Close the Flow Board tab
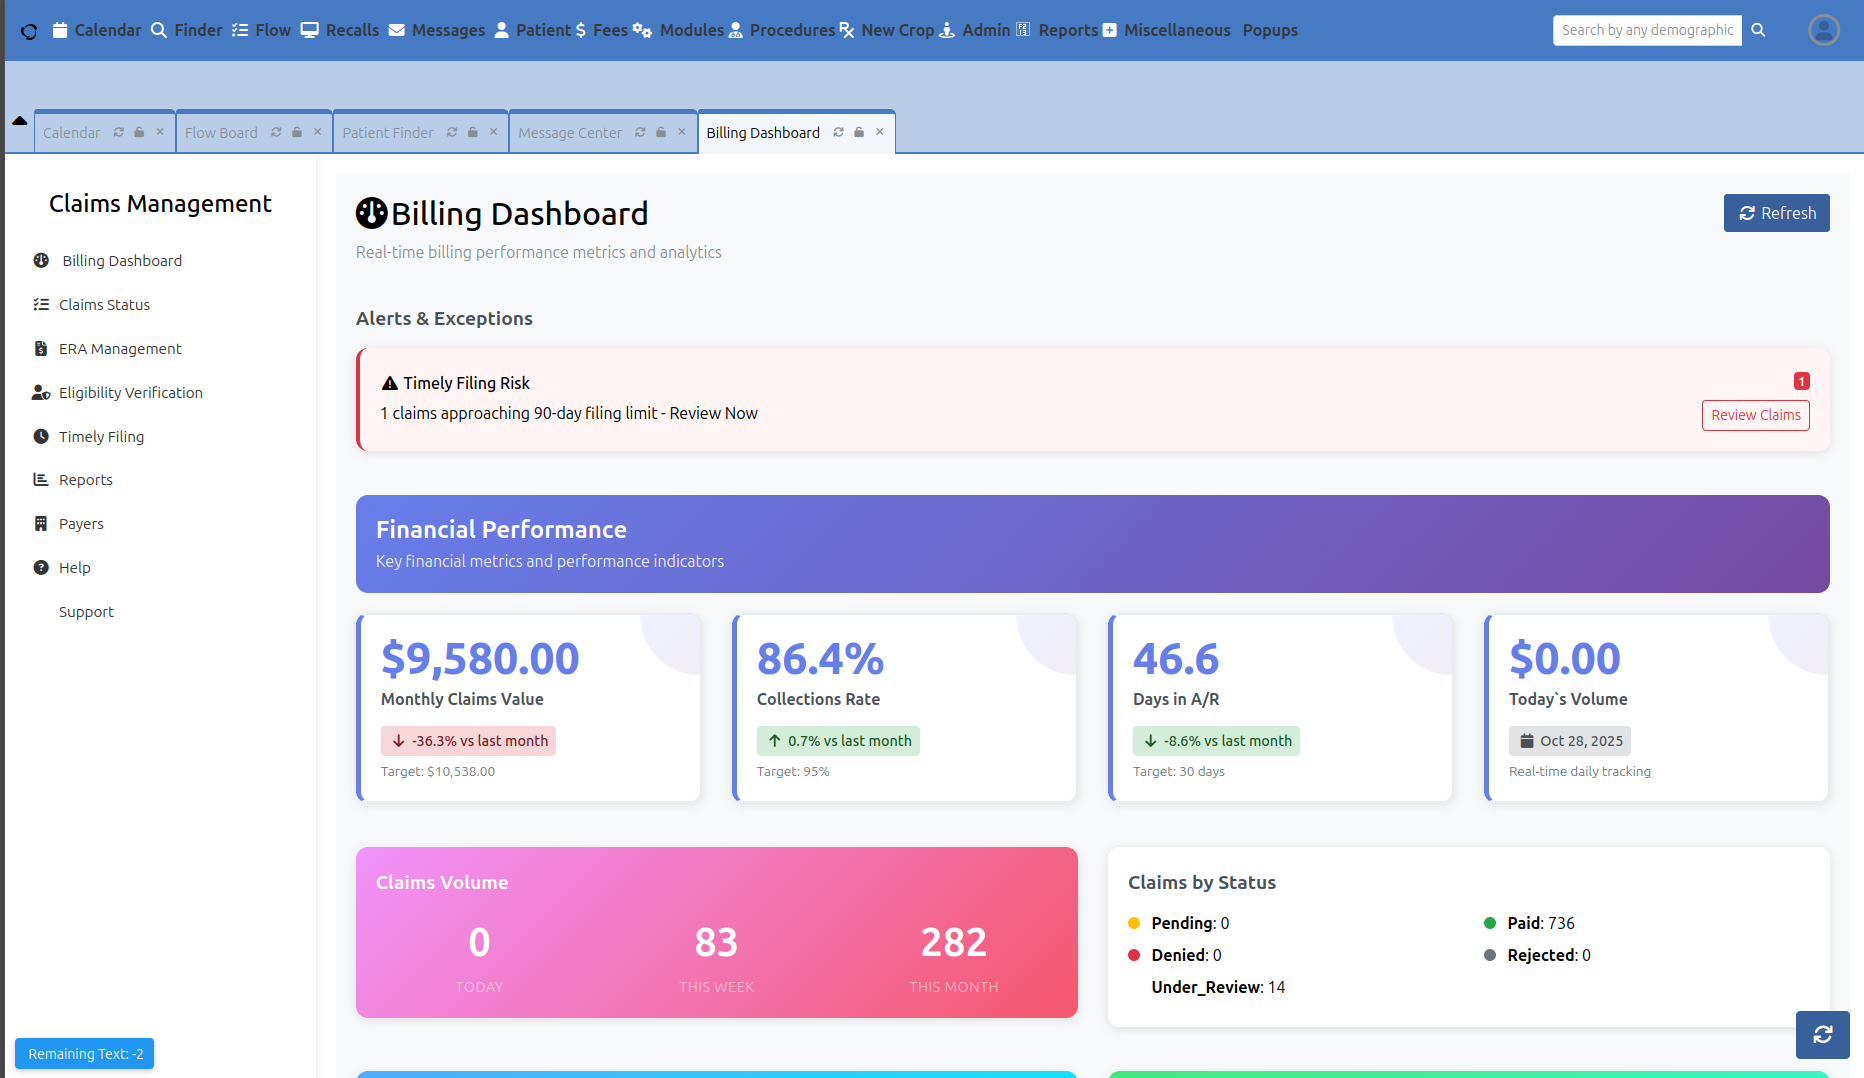Viewport: 1864px width, 1078px height. (x=317, y=132)
